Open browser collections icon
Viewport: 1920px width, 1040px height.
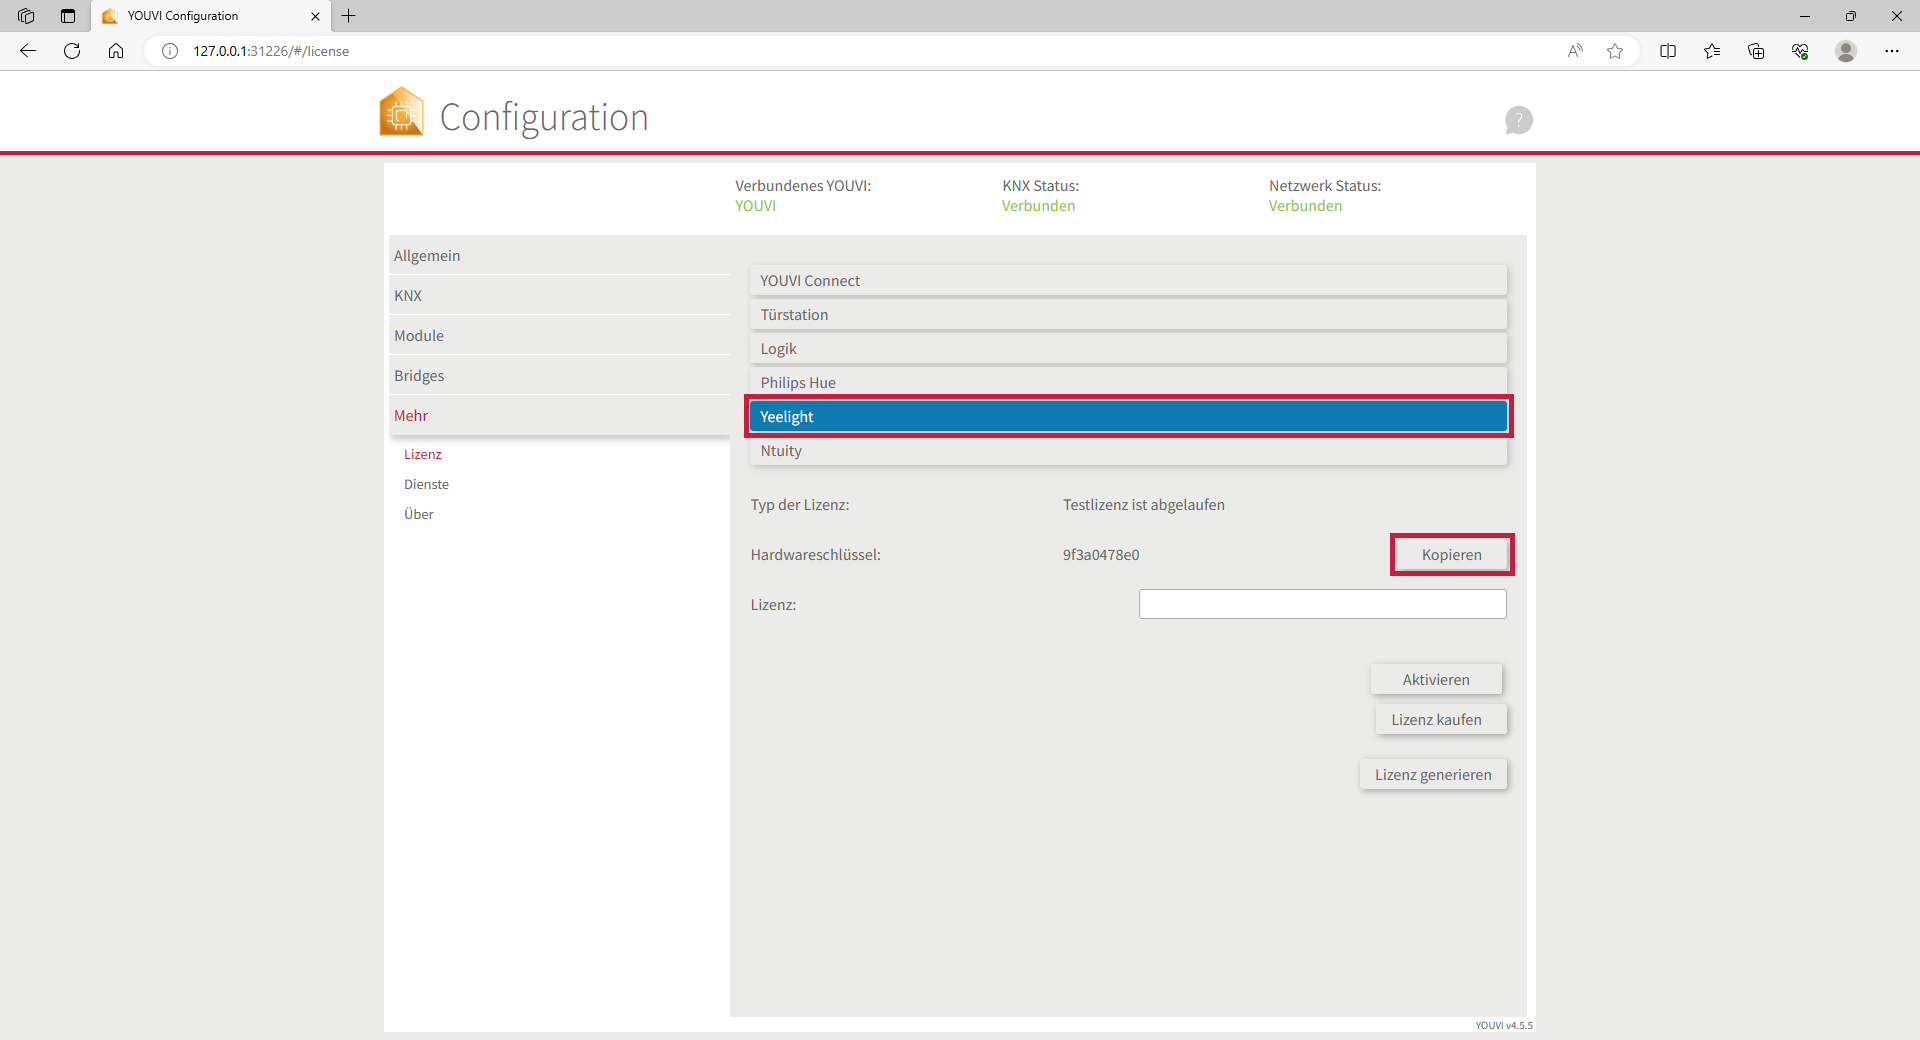click(x=1756, y=51)
